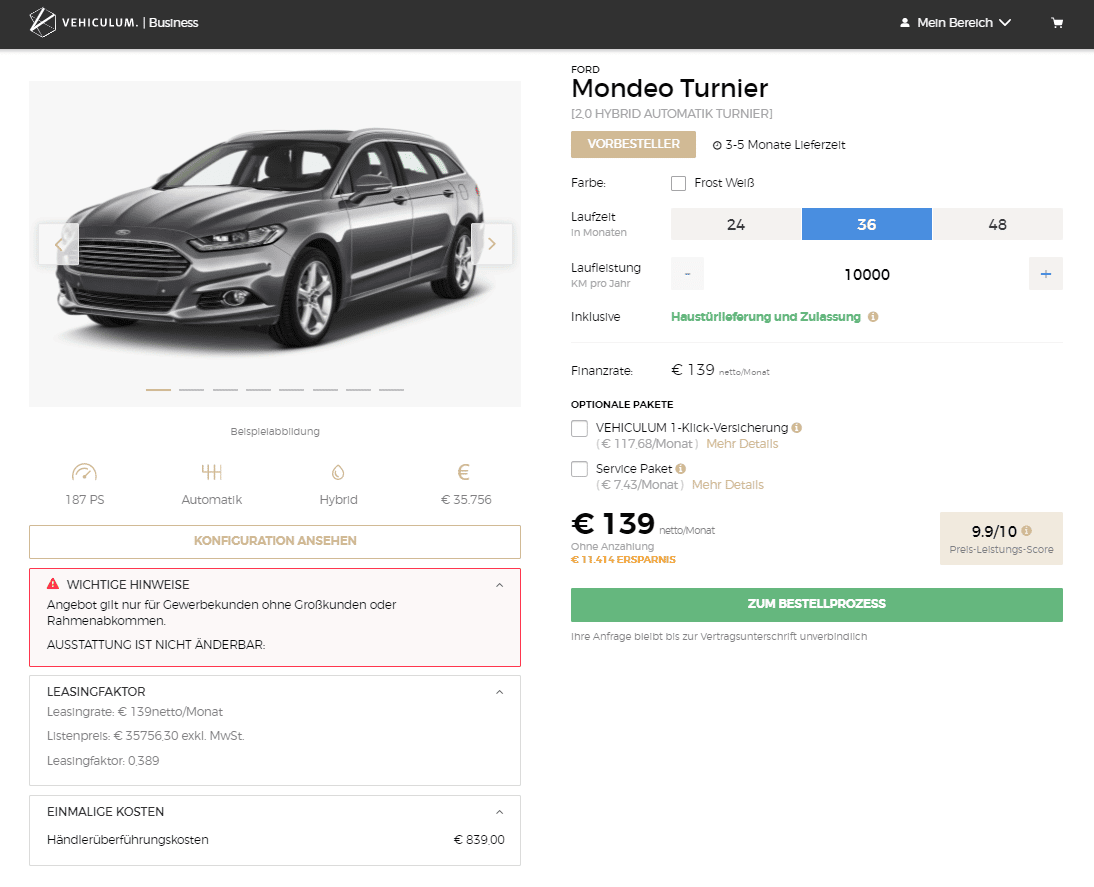Click the '3-5 Monate Lieferzeit' text
Viewport: 1094px width, 887px height.
pyautogui.click(x=785, y=145)
